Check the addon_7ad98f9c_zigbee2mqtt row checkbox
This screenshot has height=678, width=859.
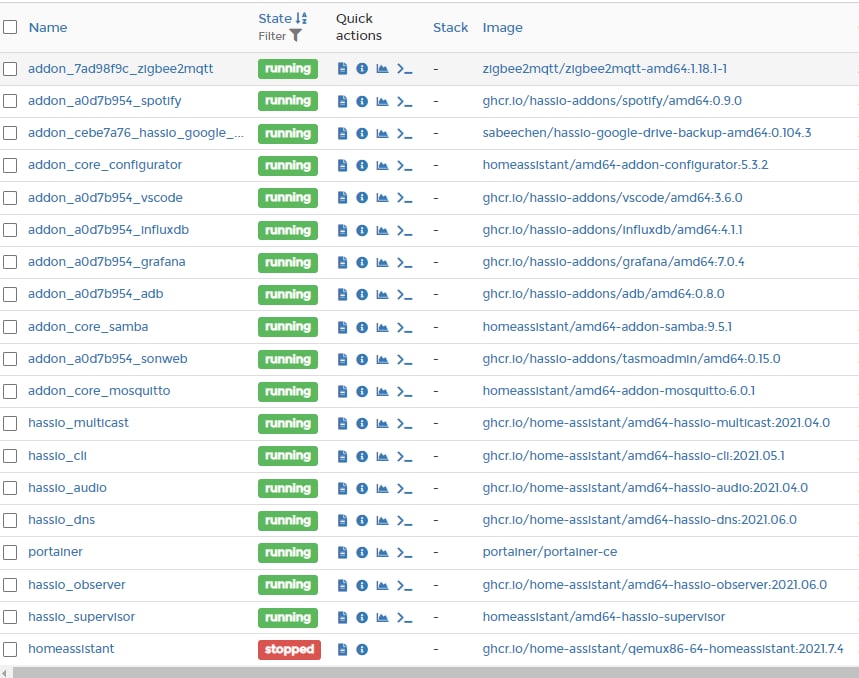(x=10, y=69)
